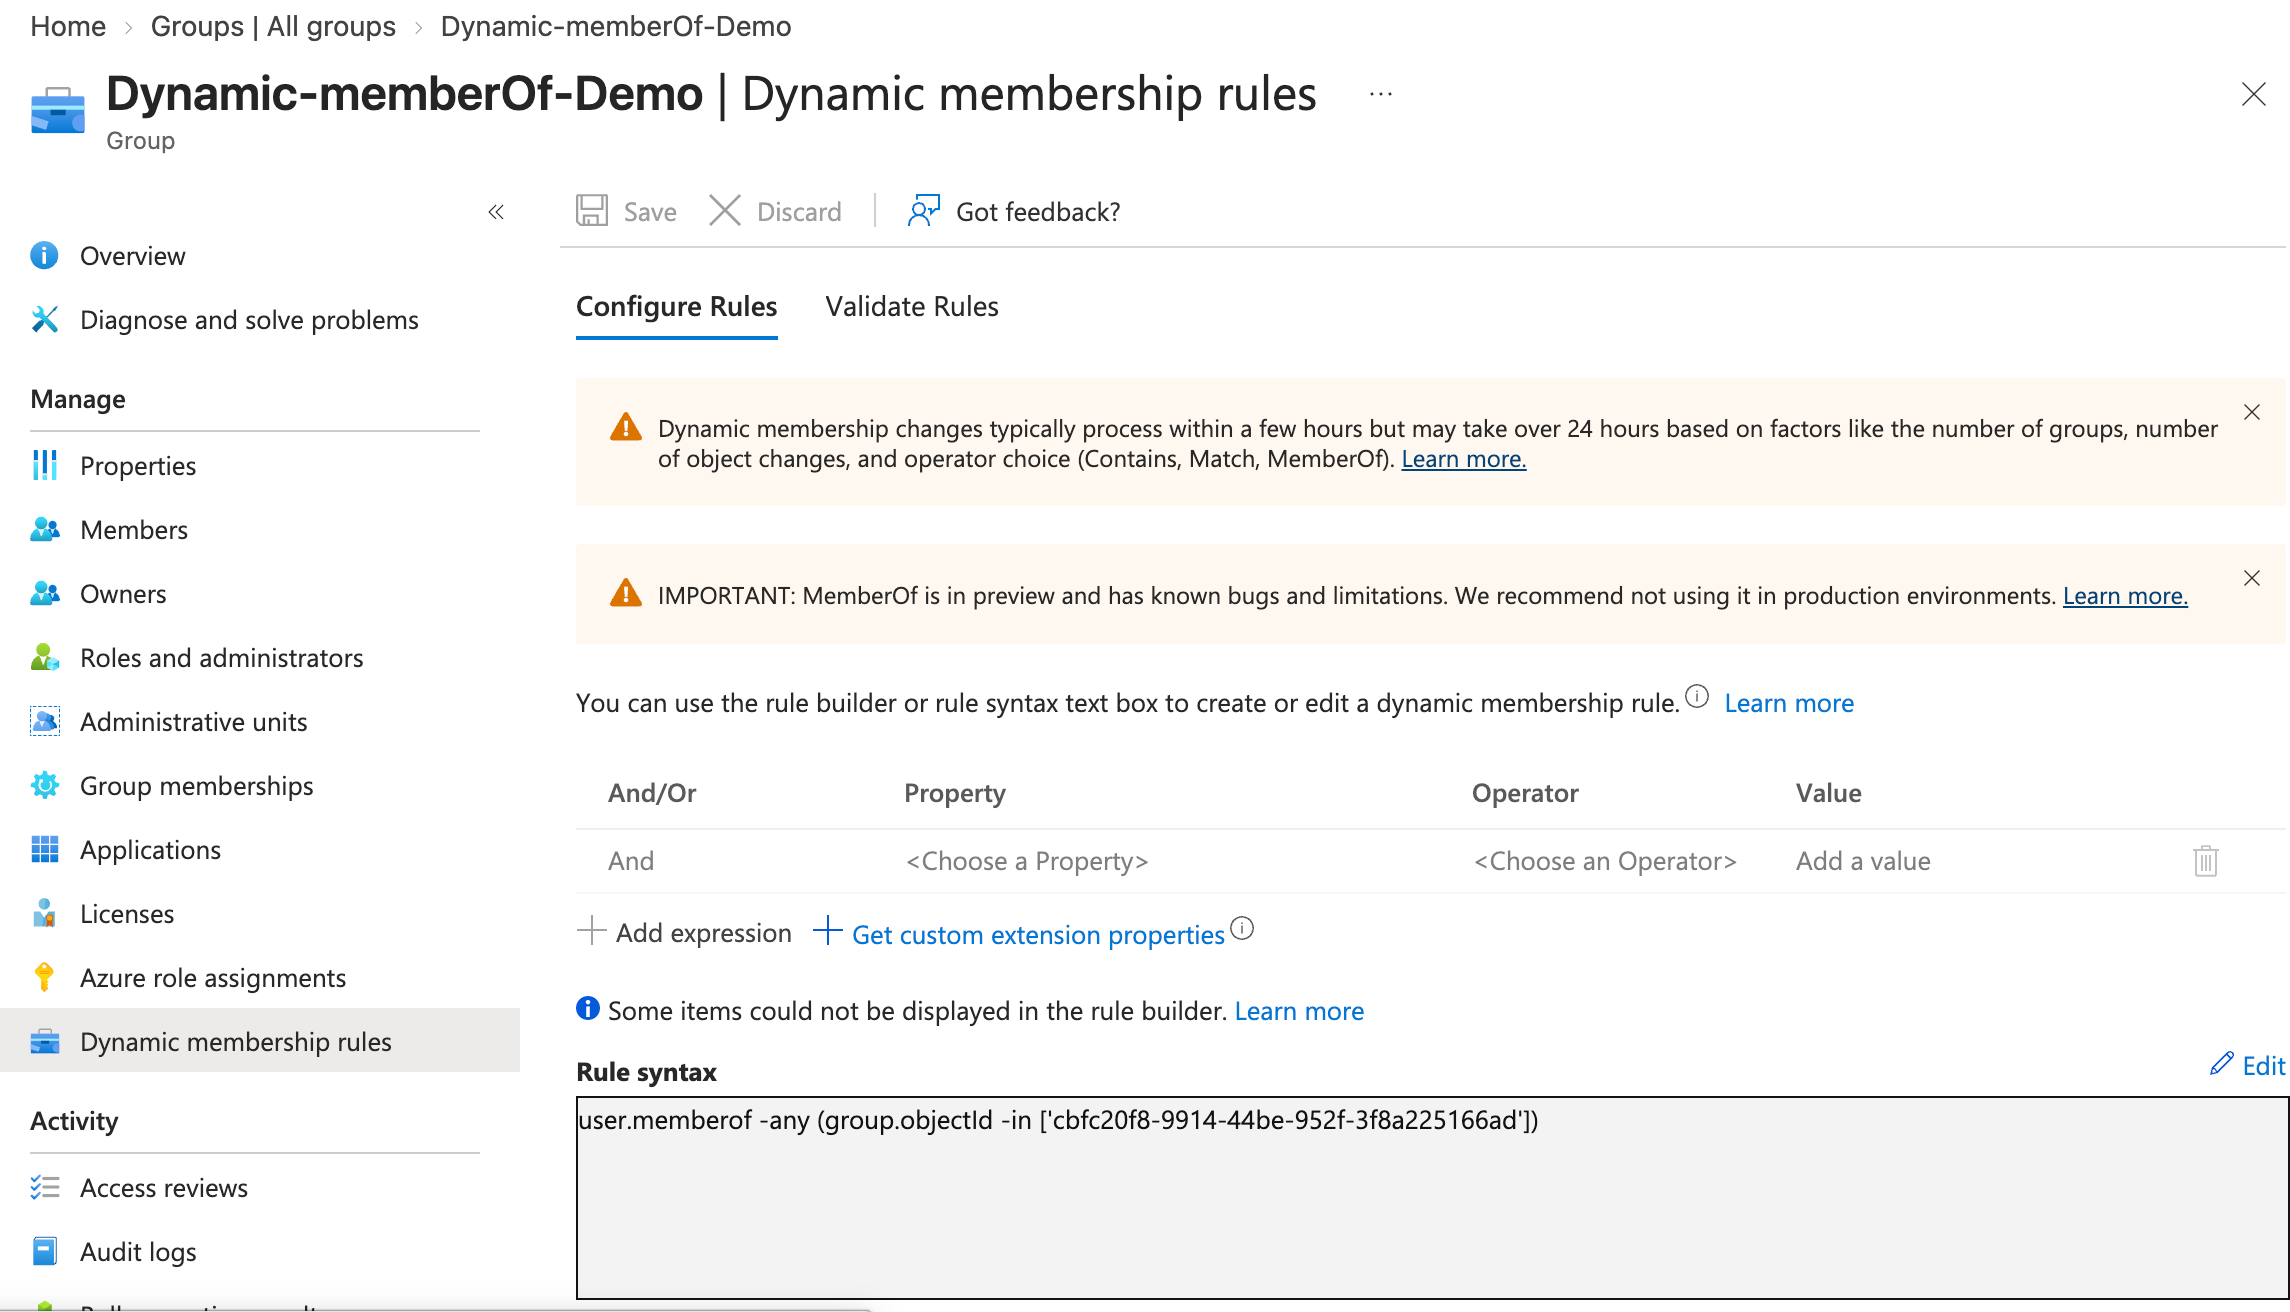
Task: Click Got feedback? text
Action: point(1038,212)
